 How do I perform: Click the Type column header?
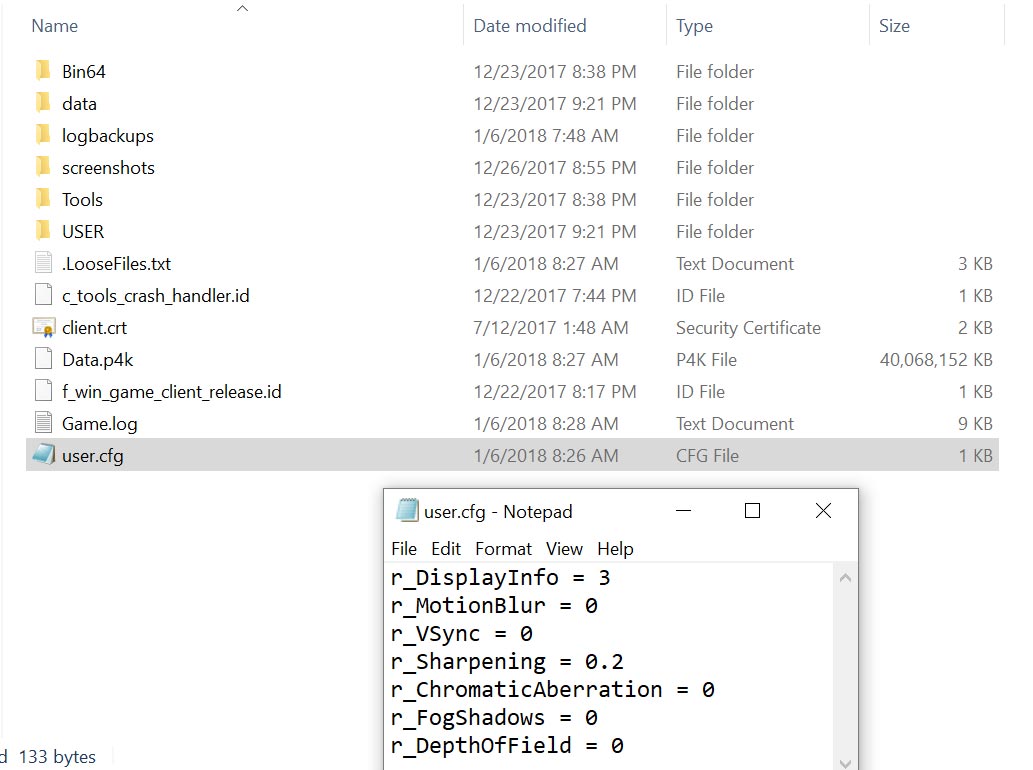(694, 26)
